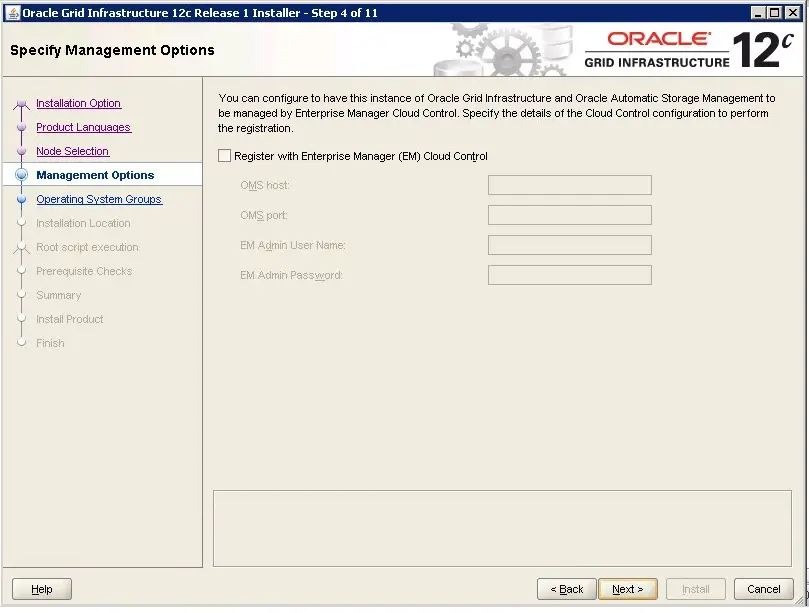Screen dimensions: 809x613
Task: Click the Node Selection step bullet
Action: [21, 151]
